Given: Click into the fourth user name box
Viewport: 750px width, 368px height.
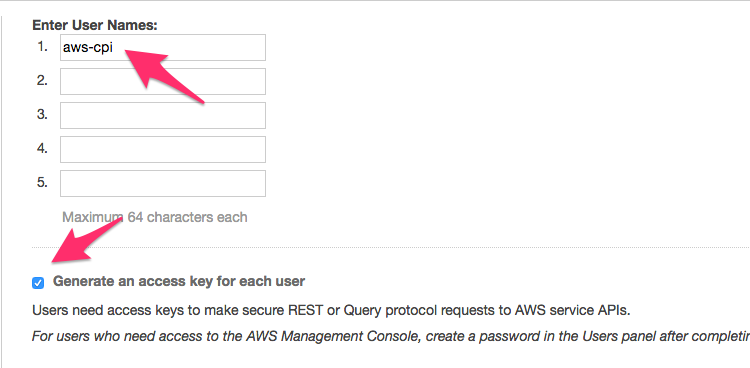Looking at the screenshot, I should point(163,149).
